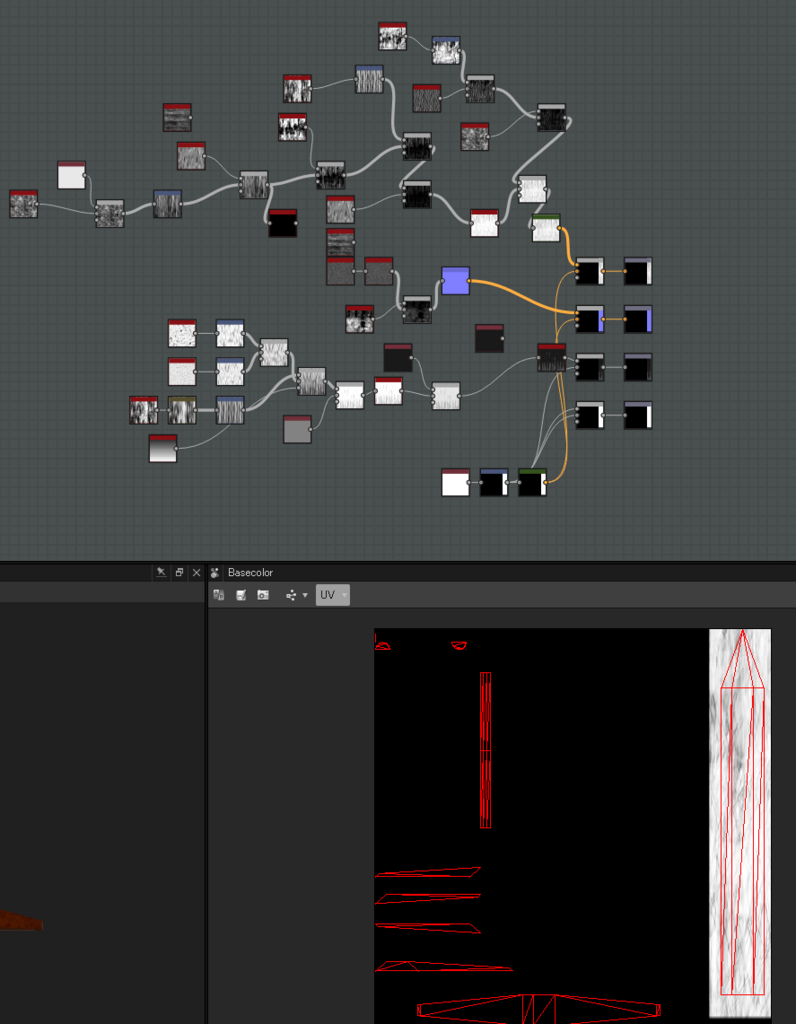796x1024 pixels.
Task: Select blend node receiving the violet normal wire
Action: pyautogui.click(x=590, y=319)
